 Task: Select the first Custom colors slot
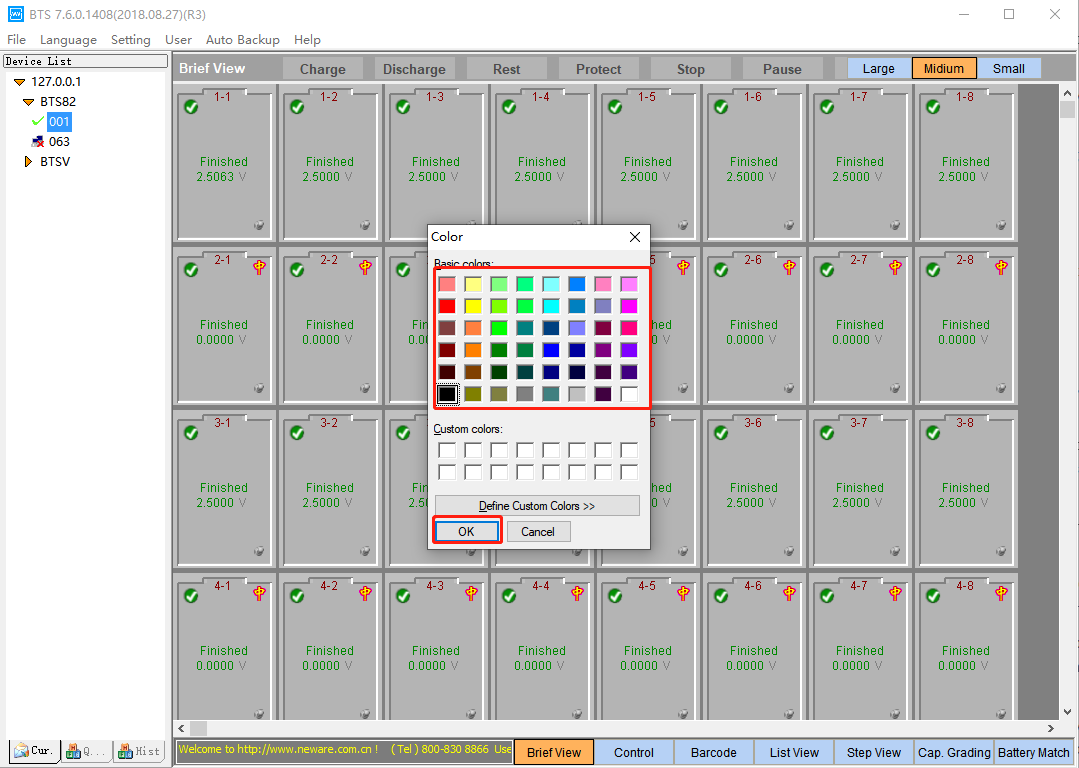447,450
